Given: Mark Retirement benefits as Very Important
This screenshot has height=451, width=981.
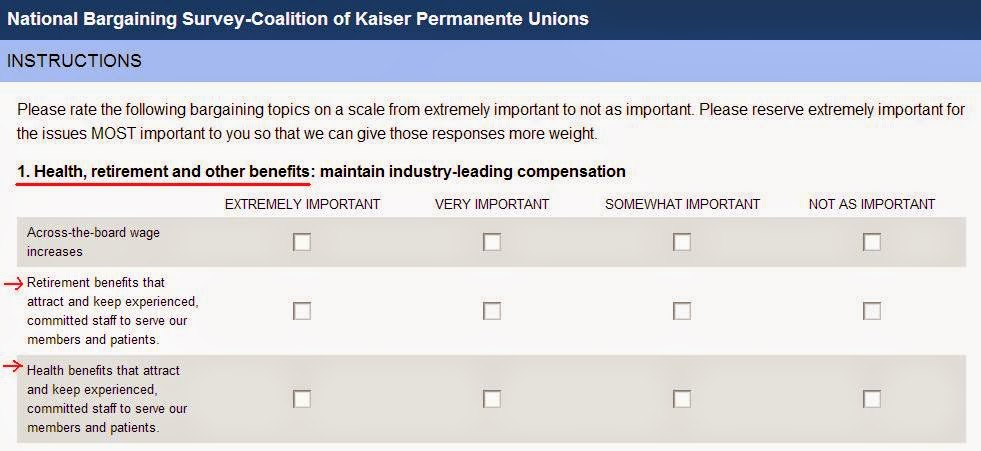Looking at the screenshot, I should click(x=492, y=311).
